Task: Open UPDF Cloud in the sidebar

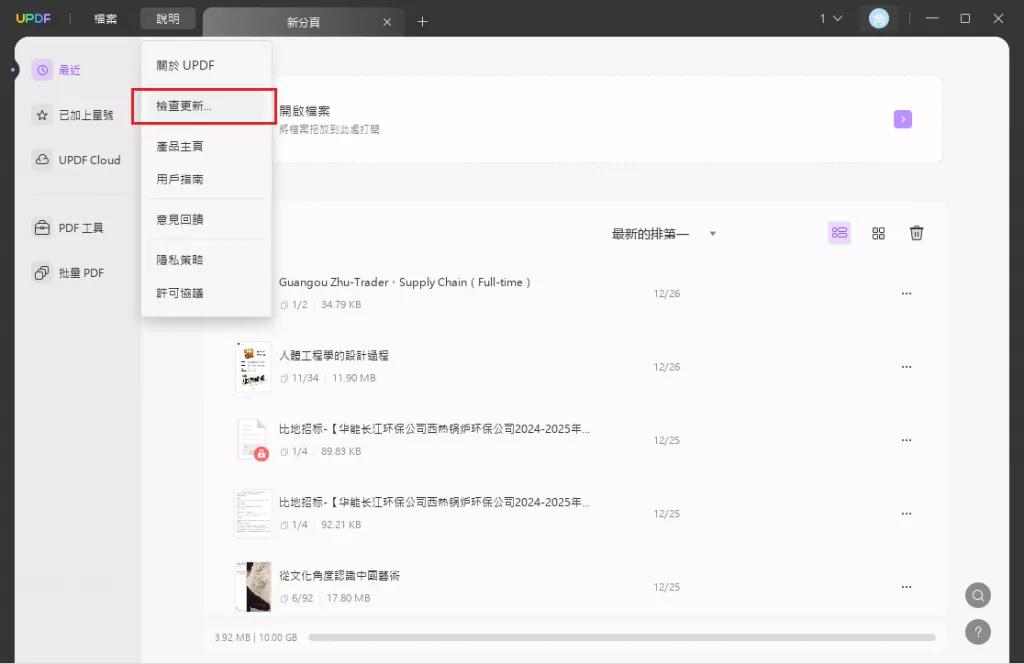Action: coord(89,160)
